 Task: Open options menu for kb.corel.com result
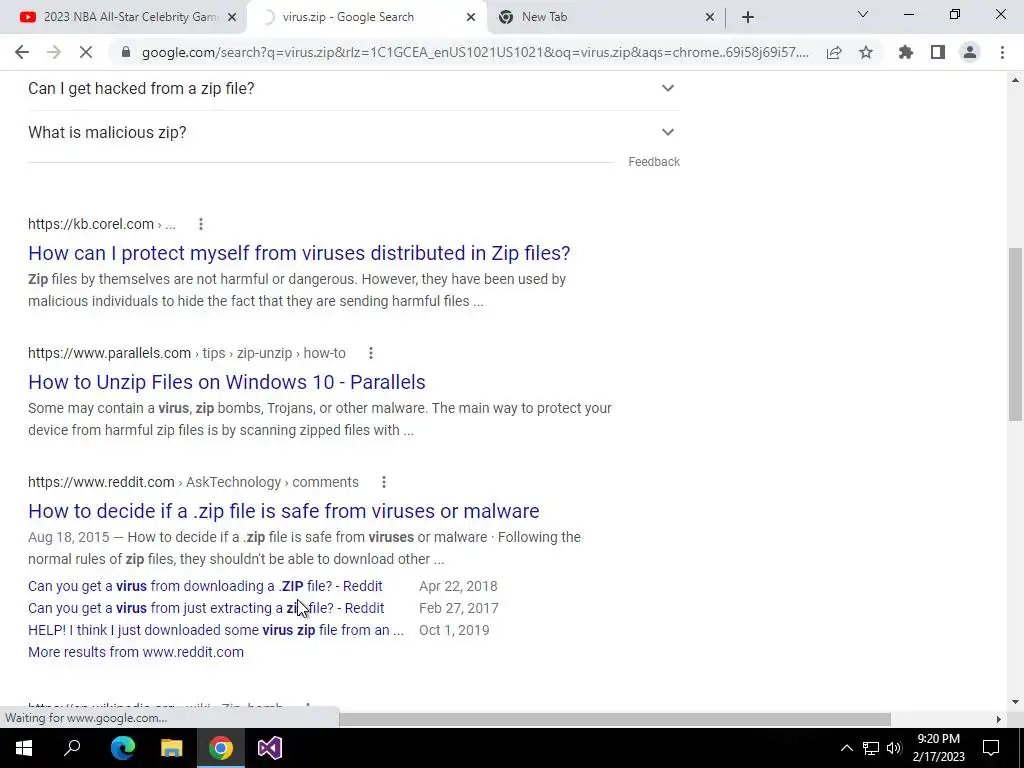(x=200, y=224)
